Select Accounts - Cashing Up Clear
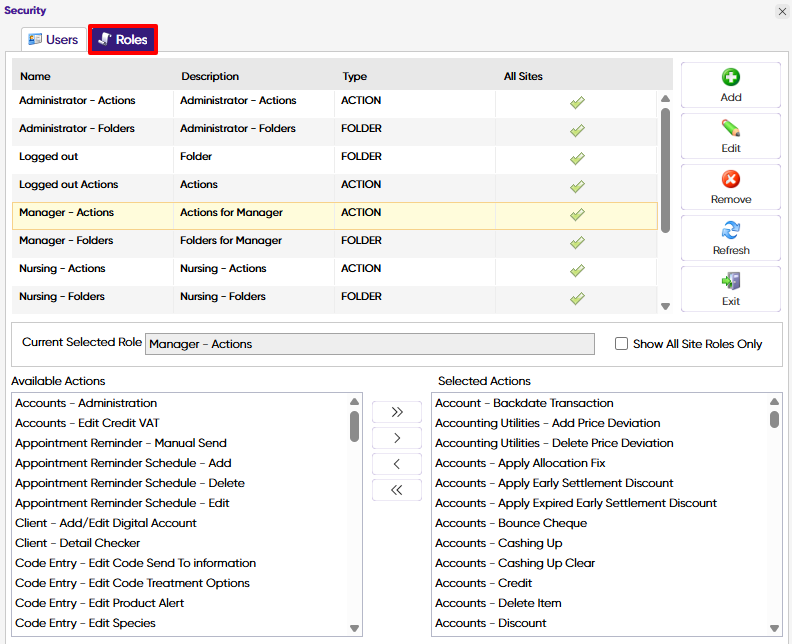Viewport: 792px width, 644px height. tap(515, 563)
